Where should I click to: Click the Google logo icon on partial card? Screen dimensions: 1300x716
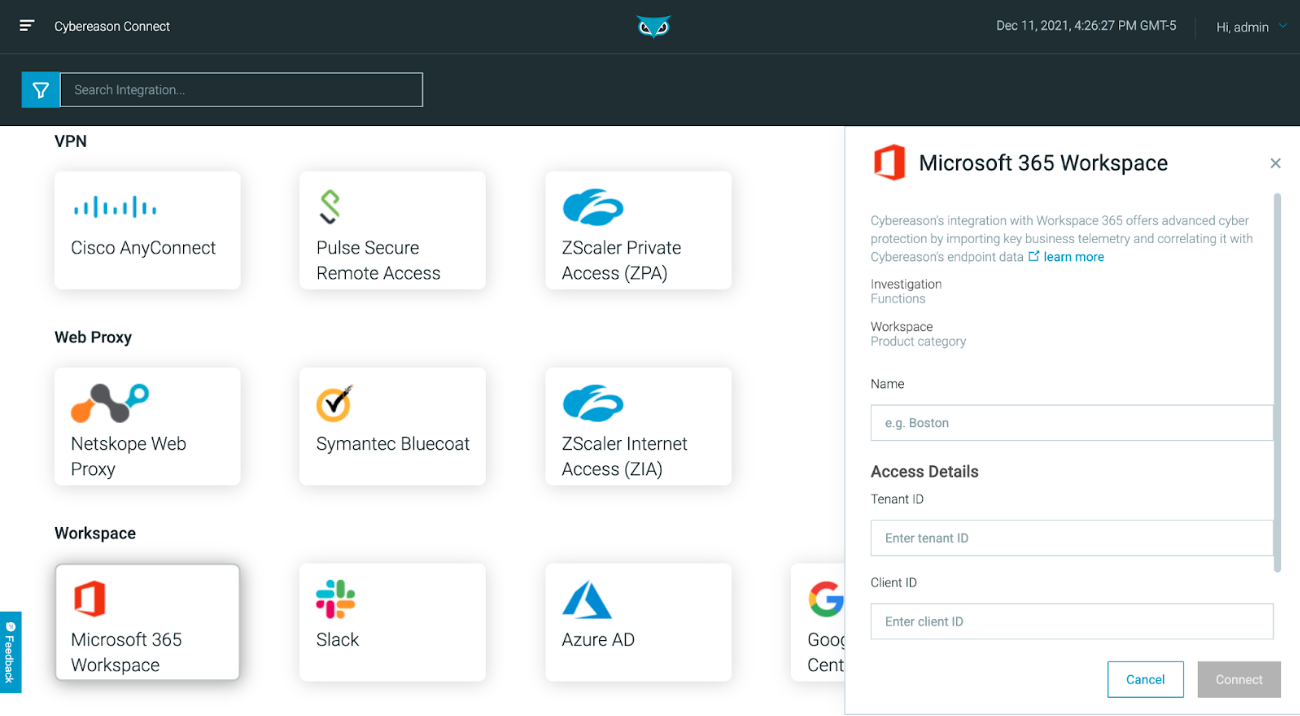click(826, 599)
